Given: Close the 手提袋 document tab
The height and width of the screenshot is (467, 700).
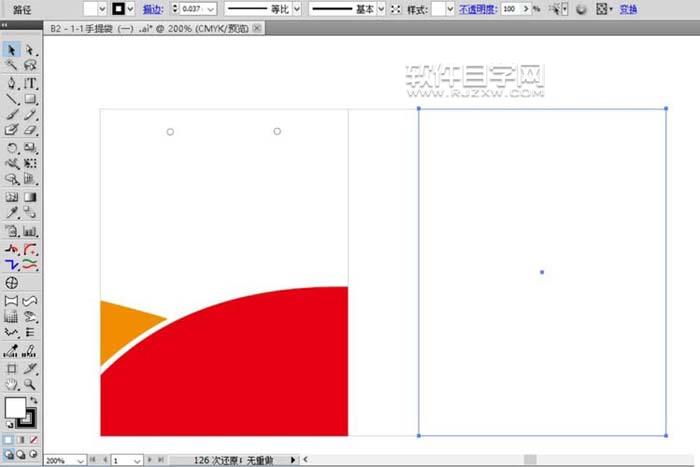Looking at the screenshot, I should (257, 28).
